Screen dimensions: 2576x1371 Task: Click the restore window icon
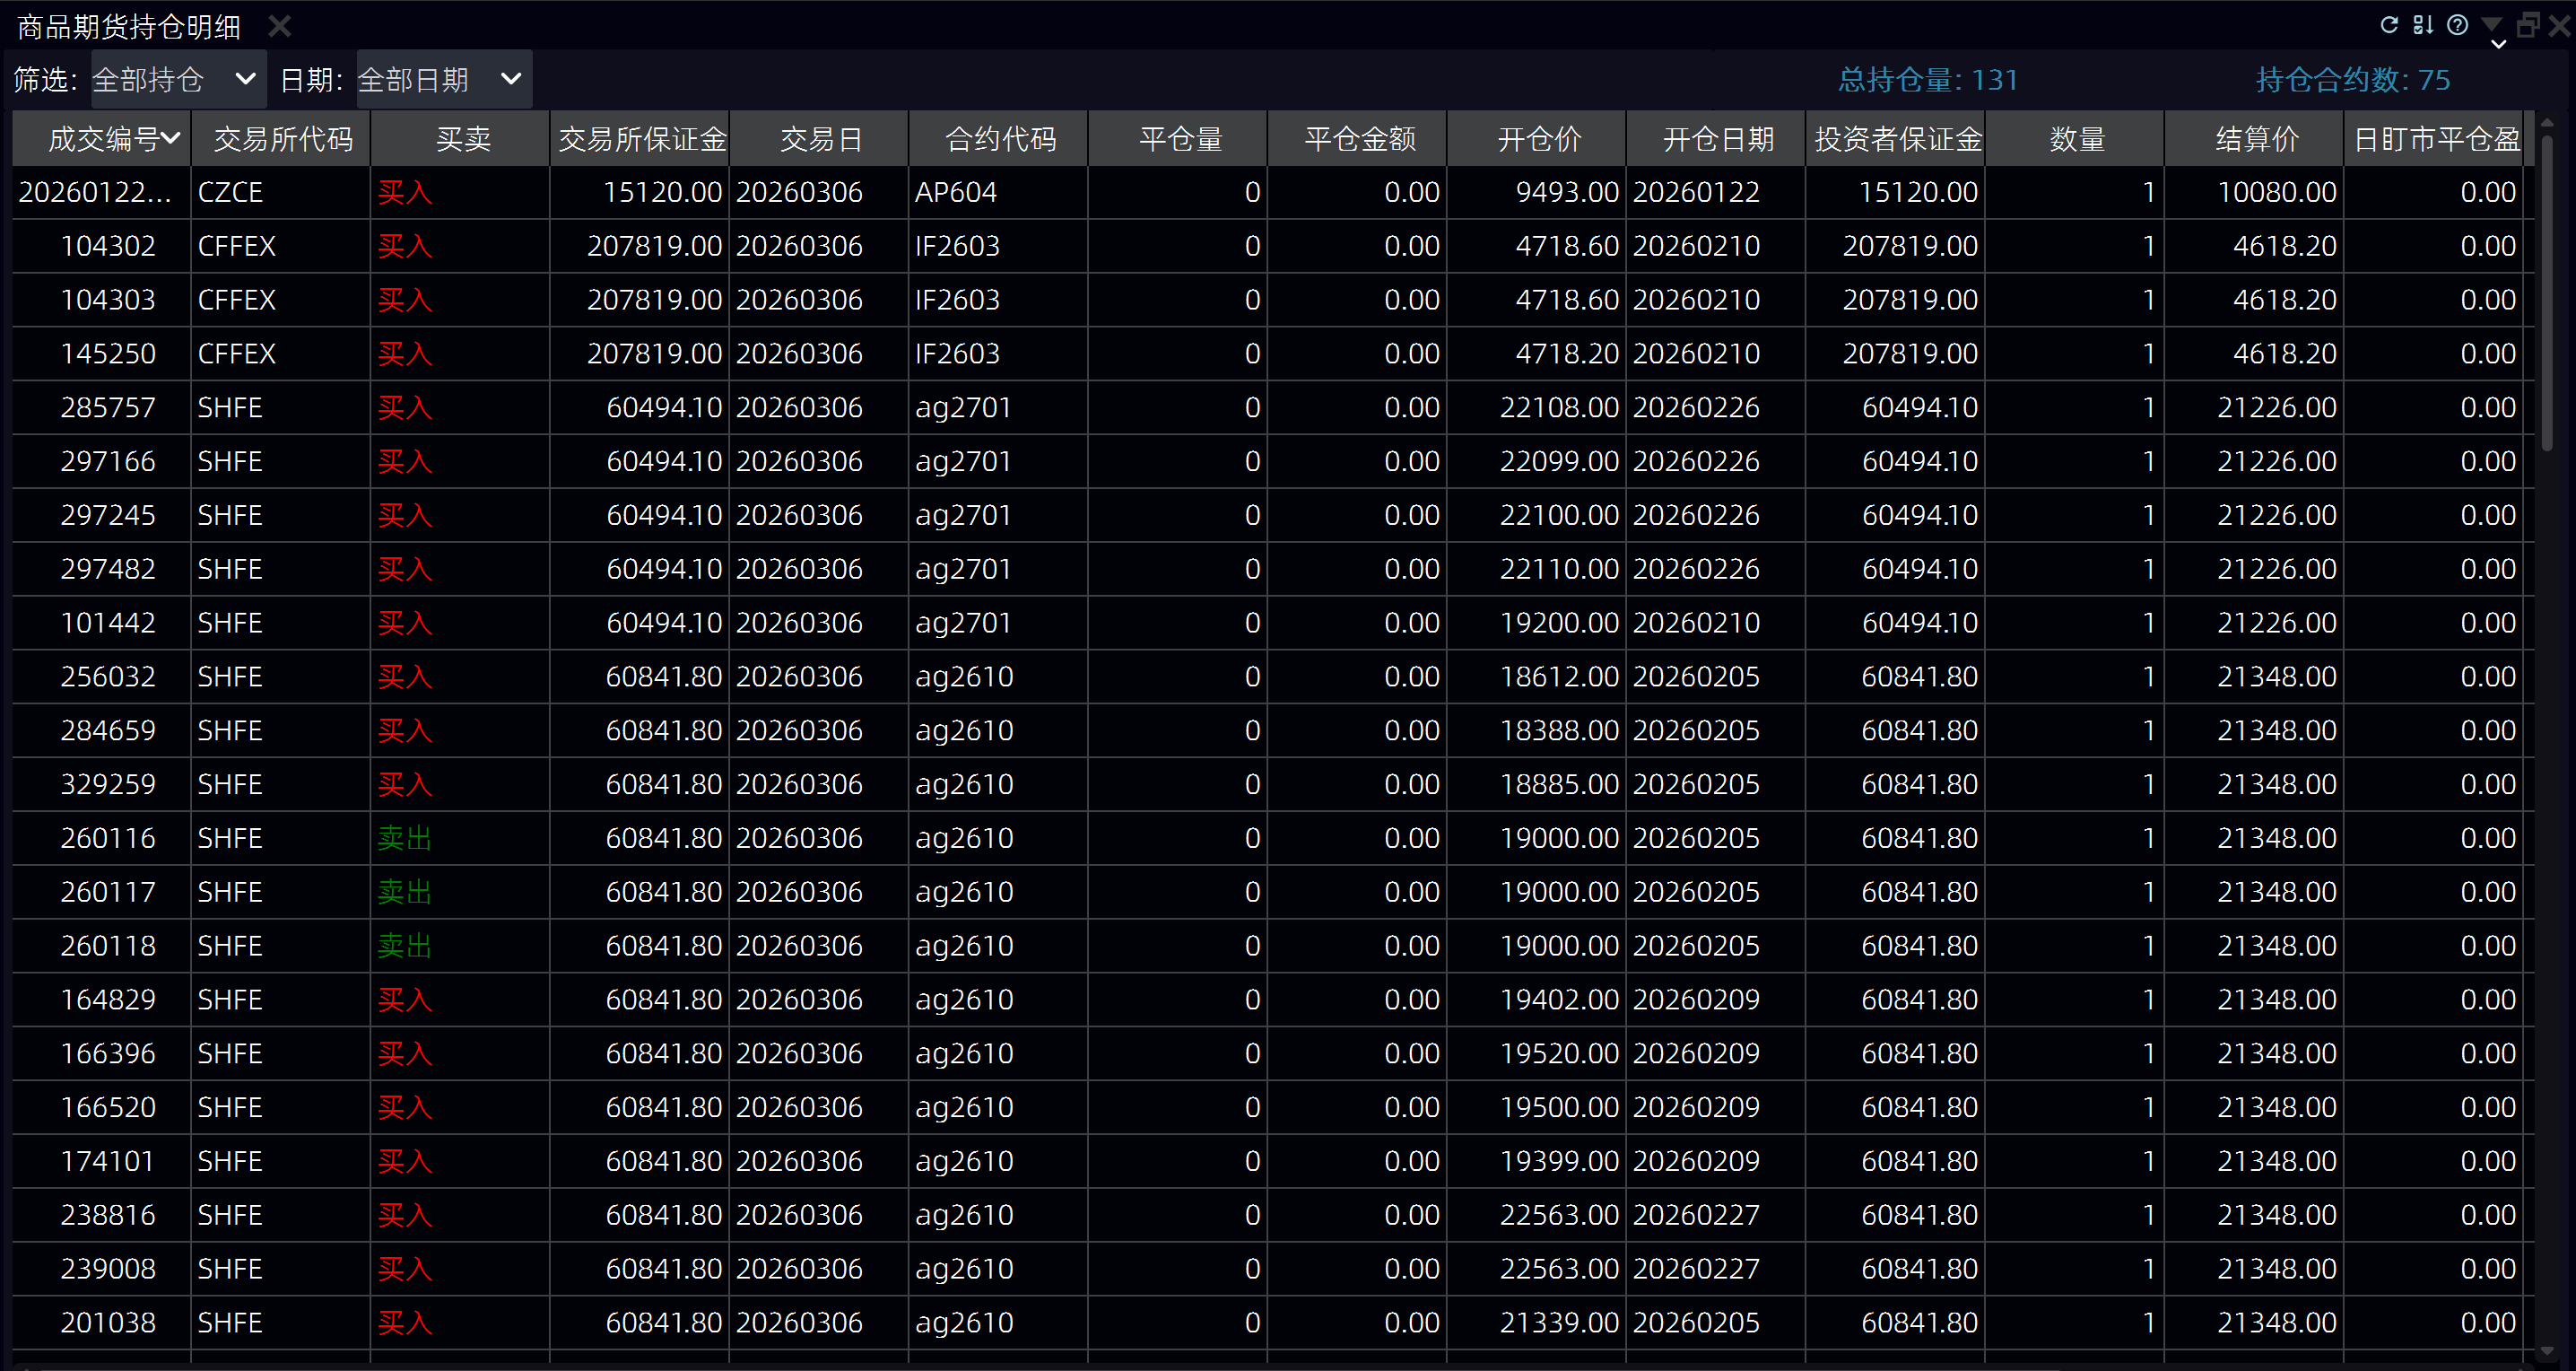pos(2527,25)
